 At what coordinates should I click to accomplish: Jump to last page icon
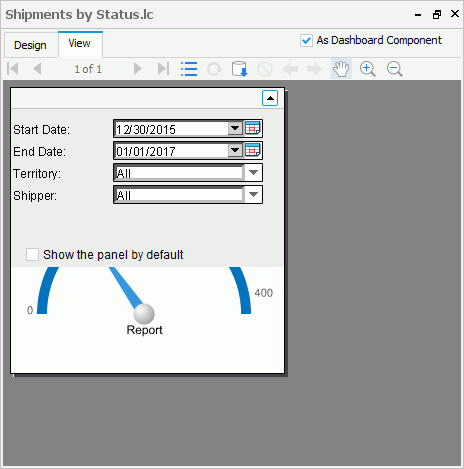click(x=163, y=69)
